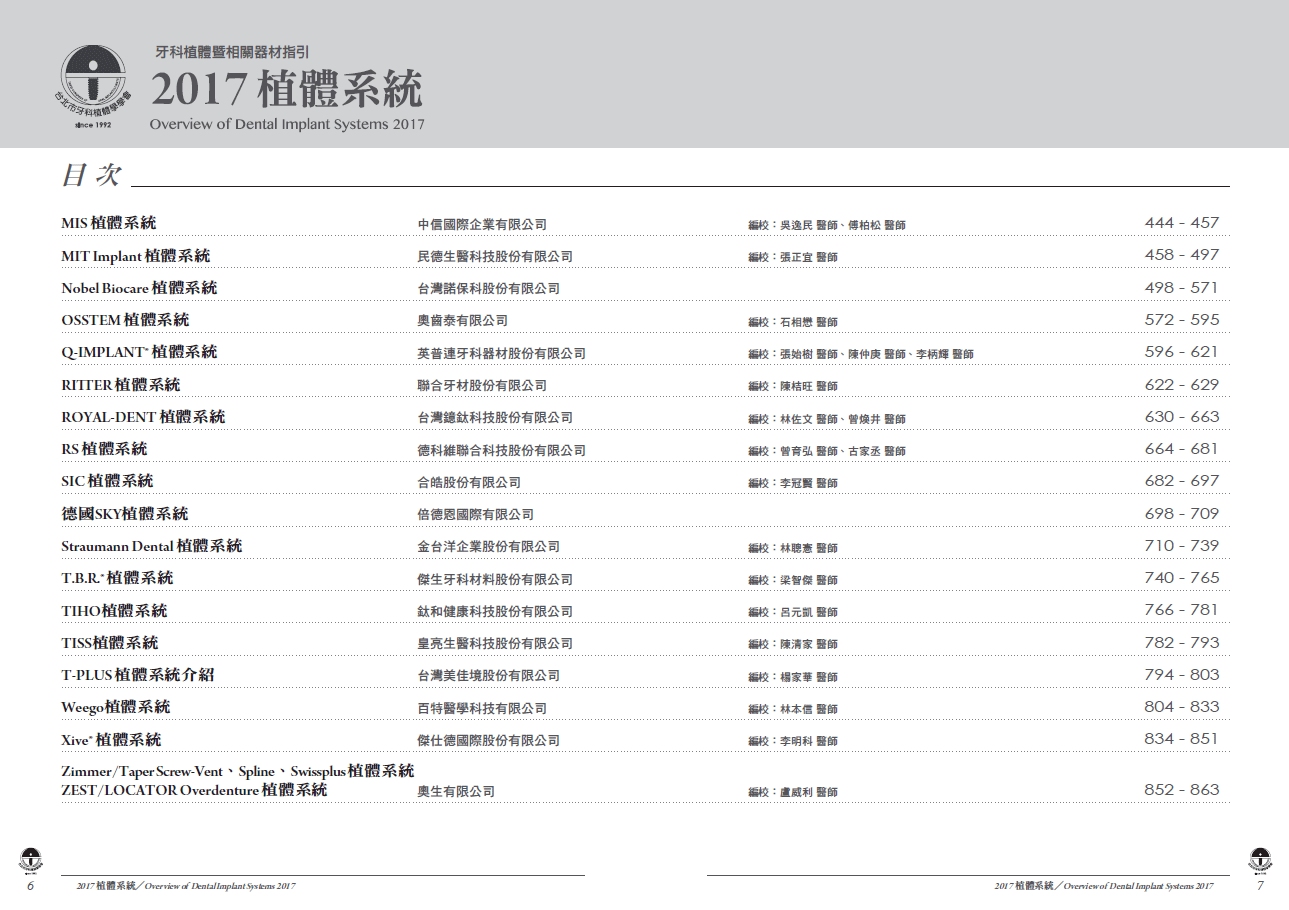Click company name '倍德恩國際有限公司'
The width and height of the screenshot is (1289, 910).
[x=475, y=515]
